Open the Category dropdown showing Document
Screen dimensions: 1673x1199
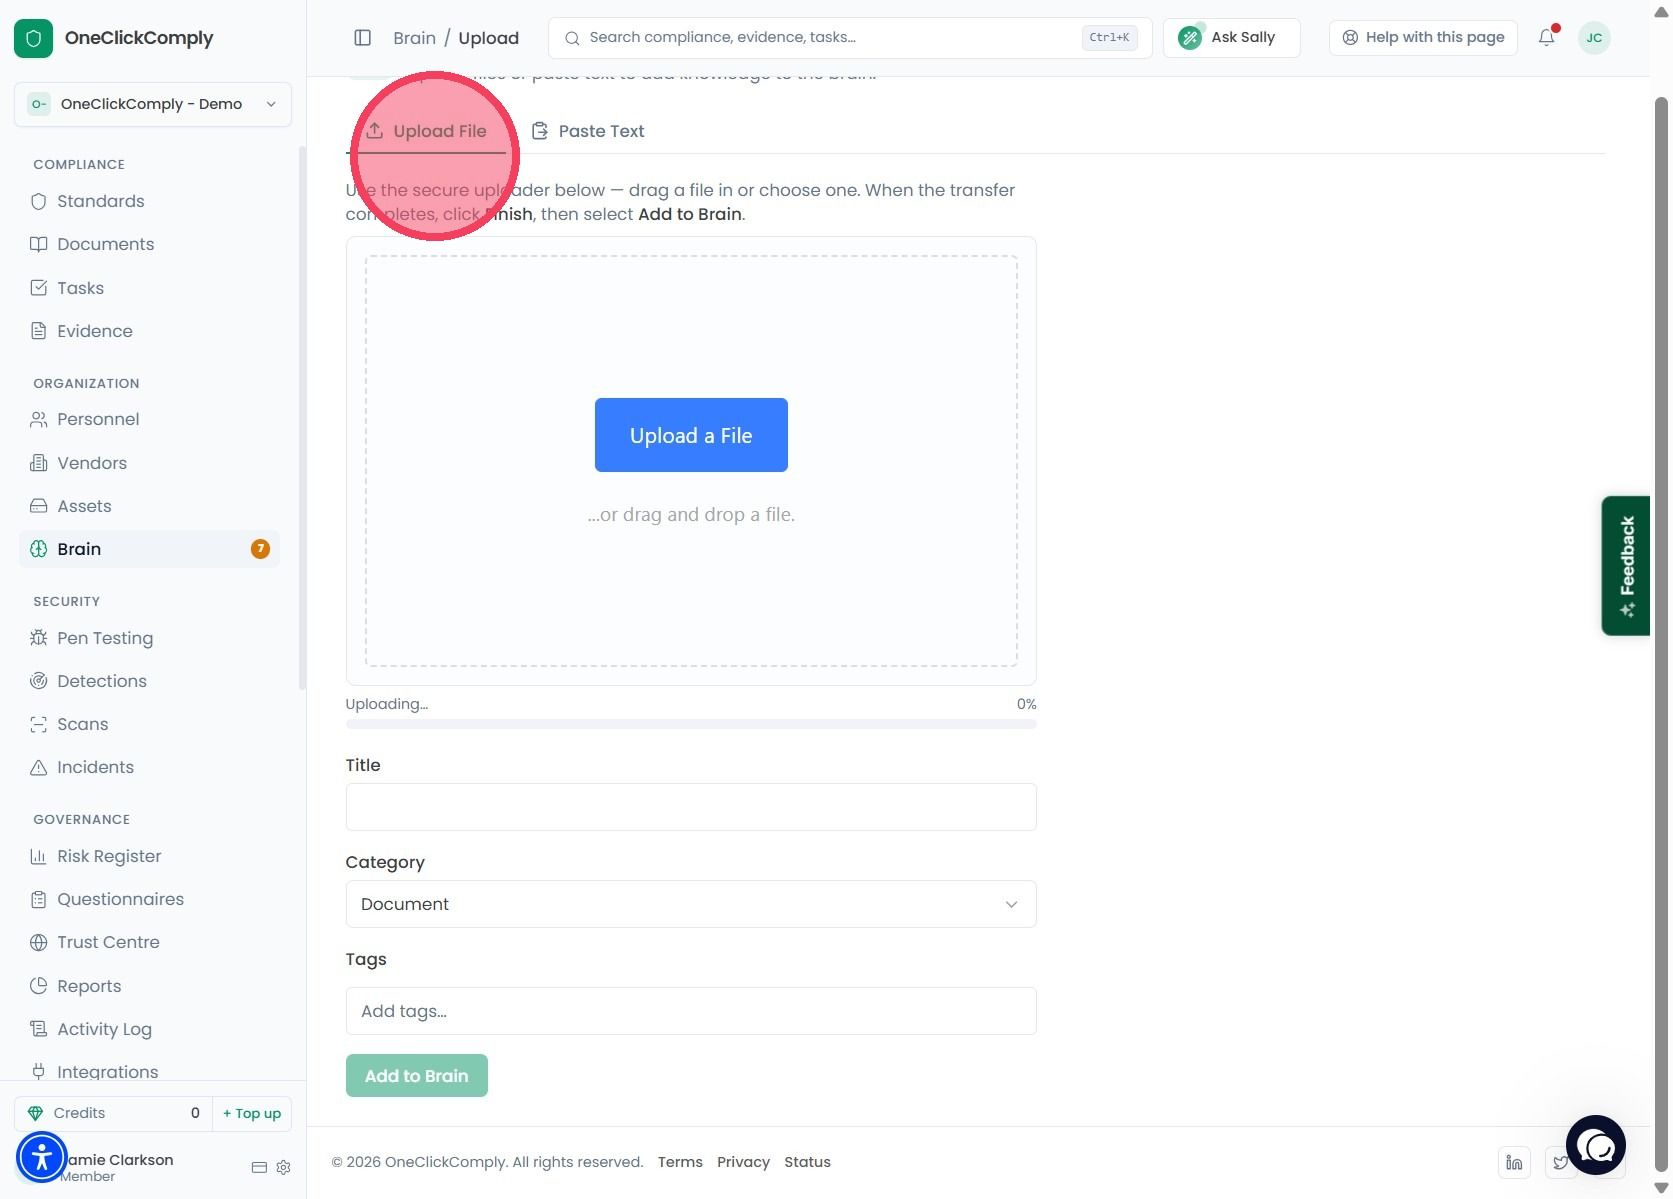tap(691, 904)
